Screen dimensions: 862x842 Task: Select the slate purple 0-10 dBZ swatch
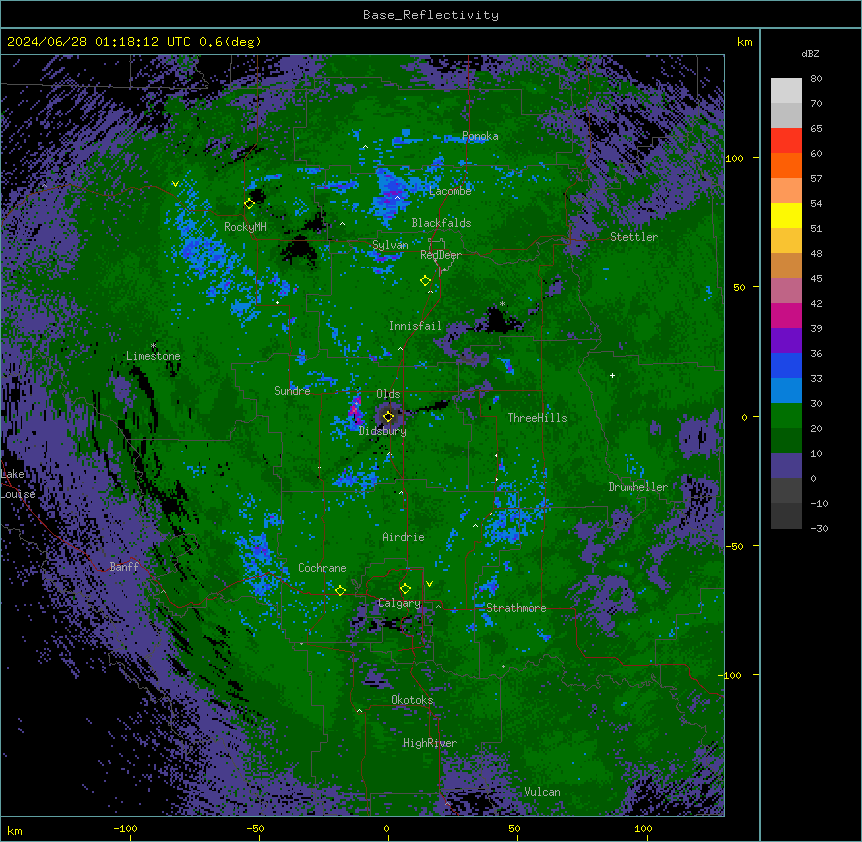coord(786,466)
